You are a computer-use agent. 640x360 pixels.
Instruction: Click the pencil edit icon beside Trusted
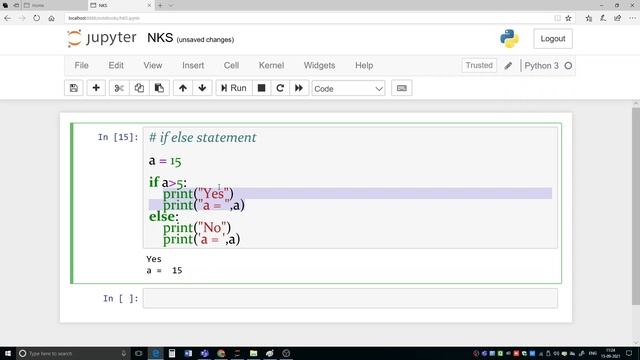point(508,66)
